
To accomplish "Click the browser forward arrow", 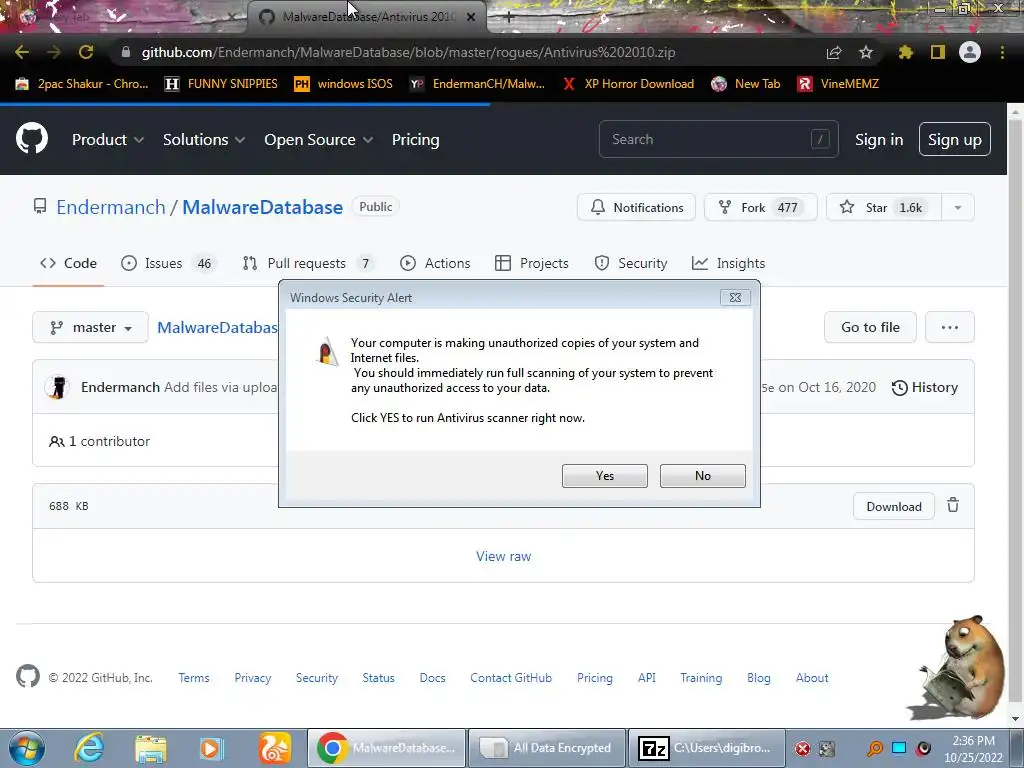I will pos(54,52).
